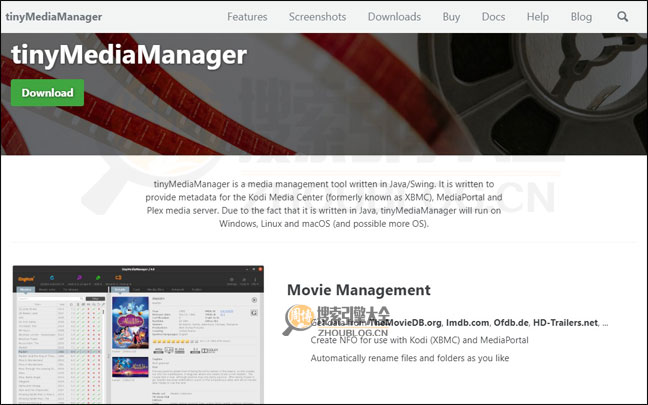Open the search magnifier icon in navbar

pyautogui.click(x=622, y=17)
